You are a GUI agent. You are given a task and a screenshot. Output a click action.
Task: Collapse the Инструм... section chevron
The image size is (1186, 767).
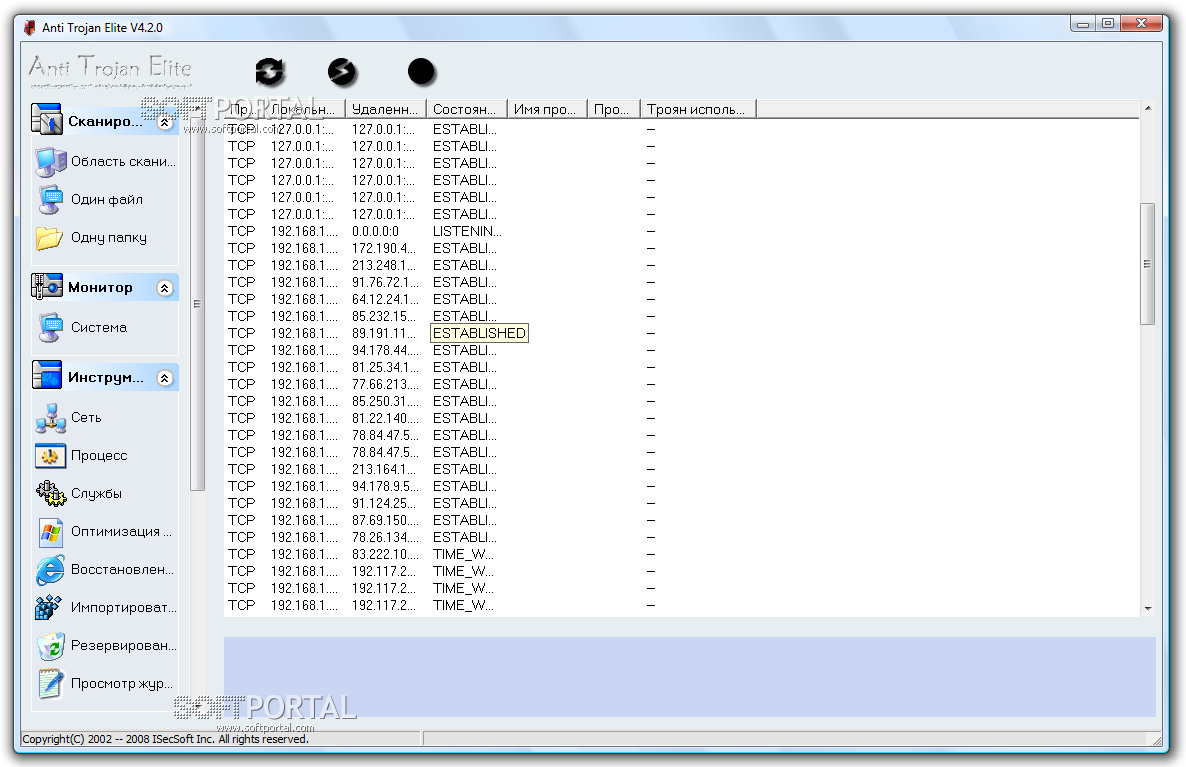click(164, 377)
